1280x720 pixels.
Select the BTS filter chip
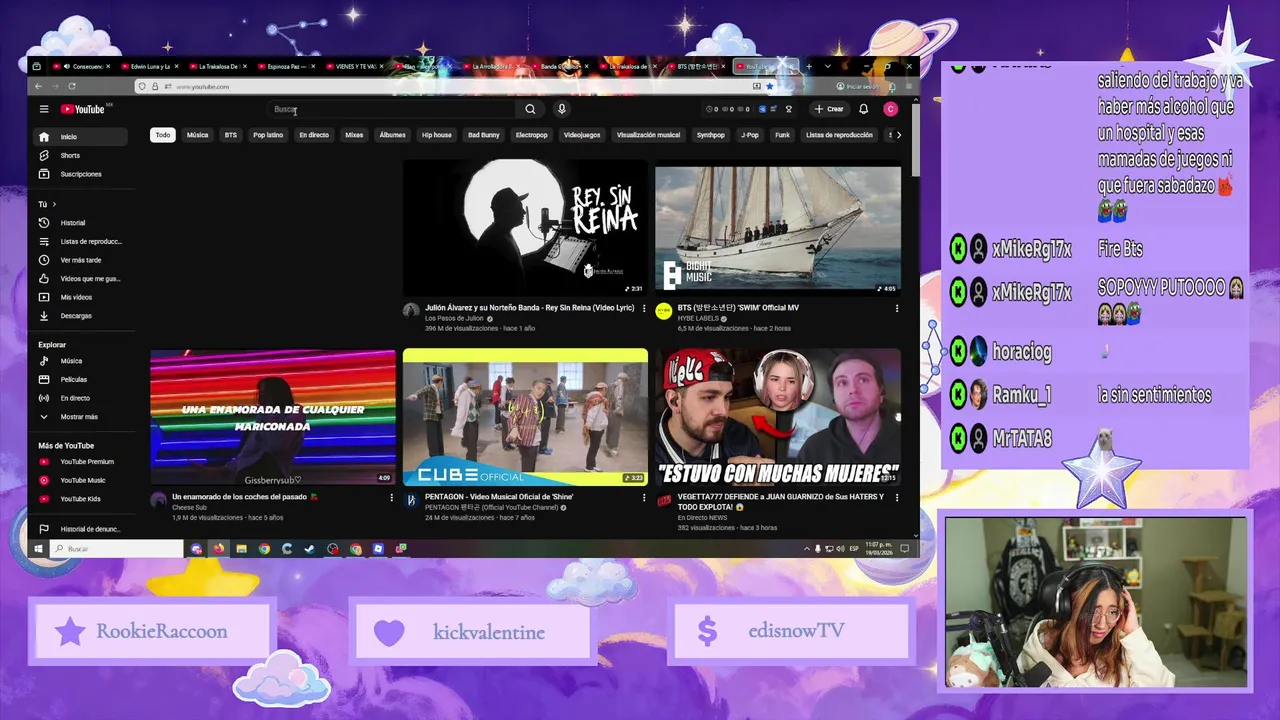click(231, 135)
